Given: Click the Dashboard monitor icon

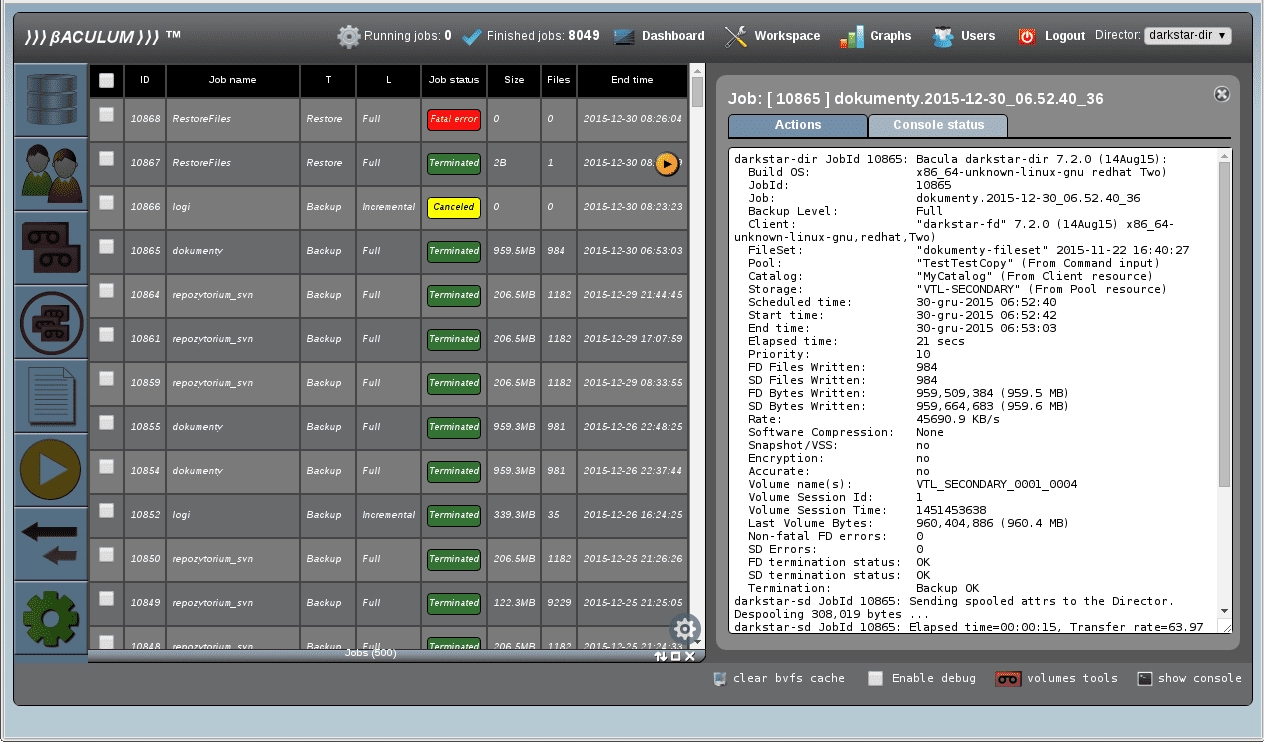Looking at the screenshot, I should click(x=625, y=36).
